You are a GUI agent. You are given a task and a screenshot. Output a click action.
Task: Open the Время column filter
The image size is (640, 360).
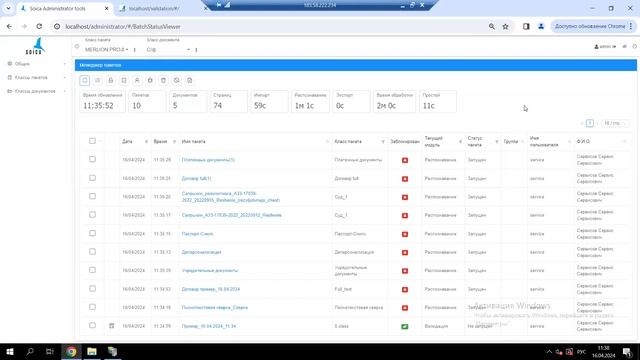174,142
